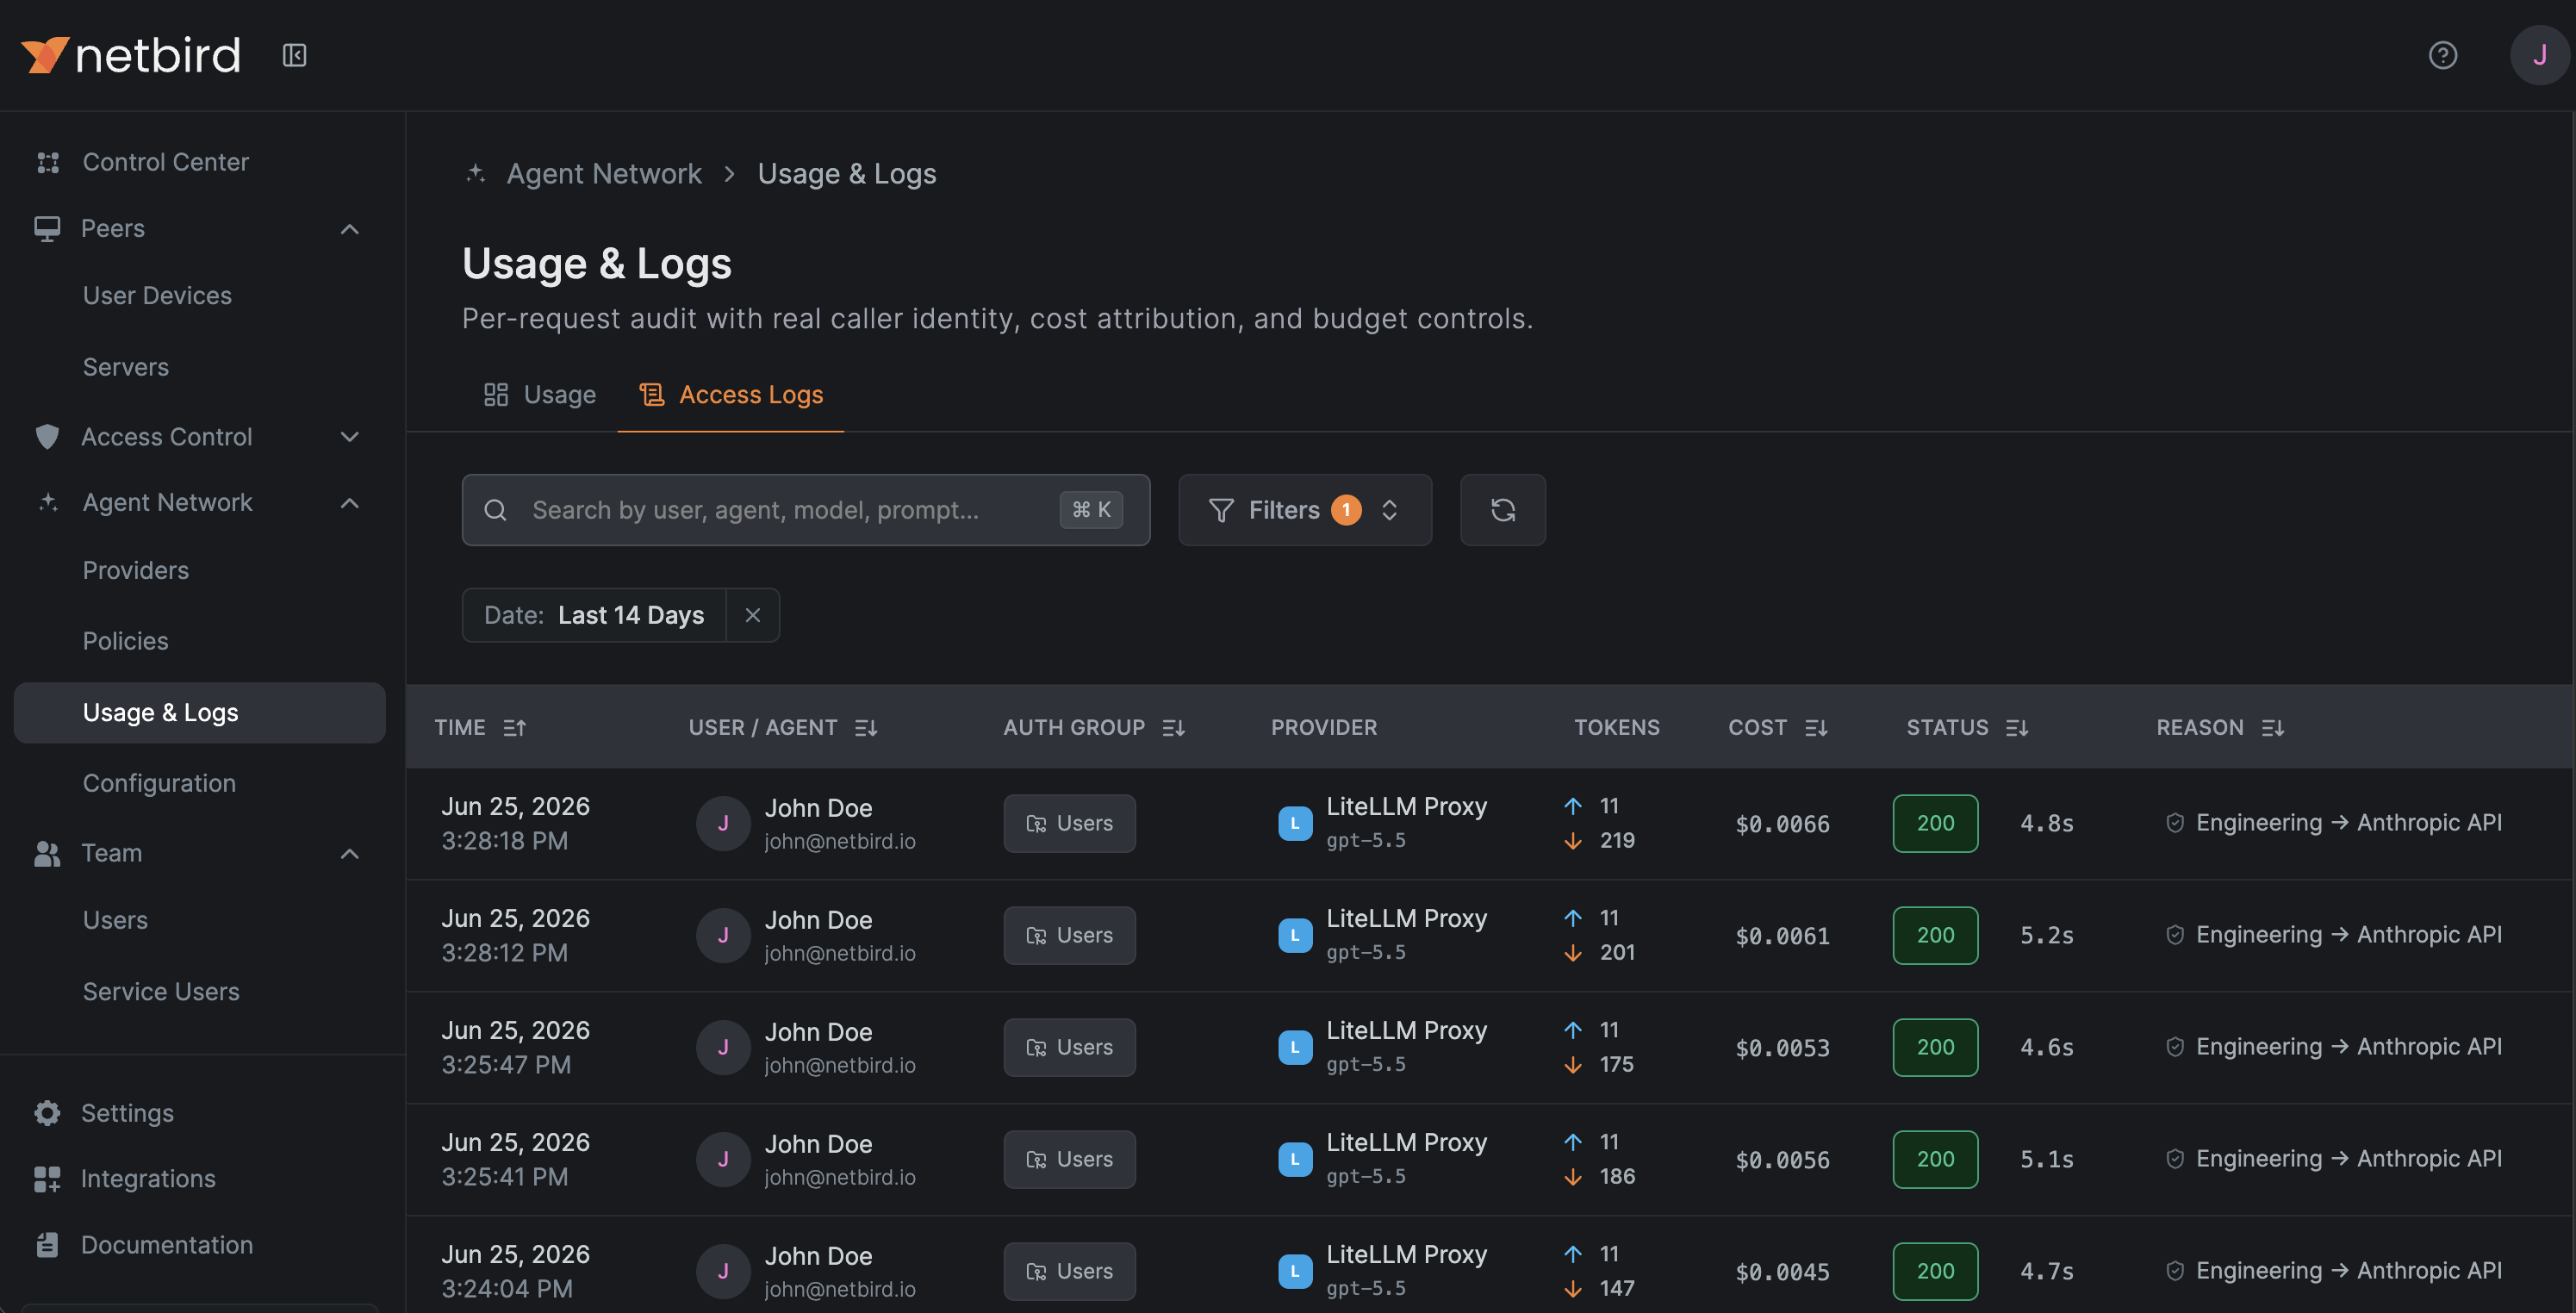
Task: Open the Date: Last 14 Days filter
Action: tap(594, 615)
